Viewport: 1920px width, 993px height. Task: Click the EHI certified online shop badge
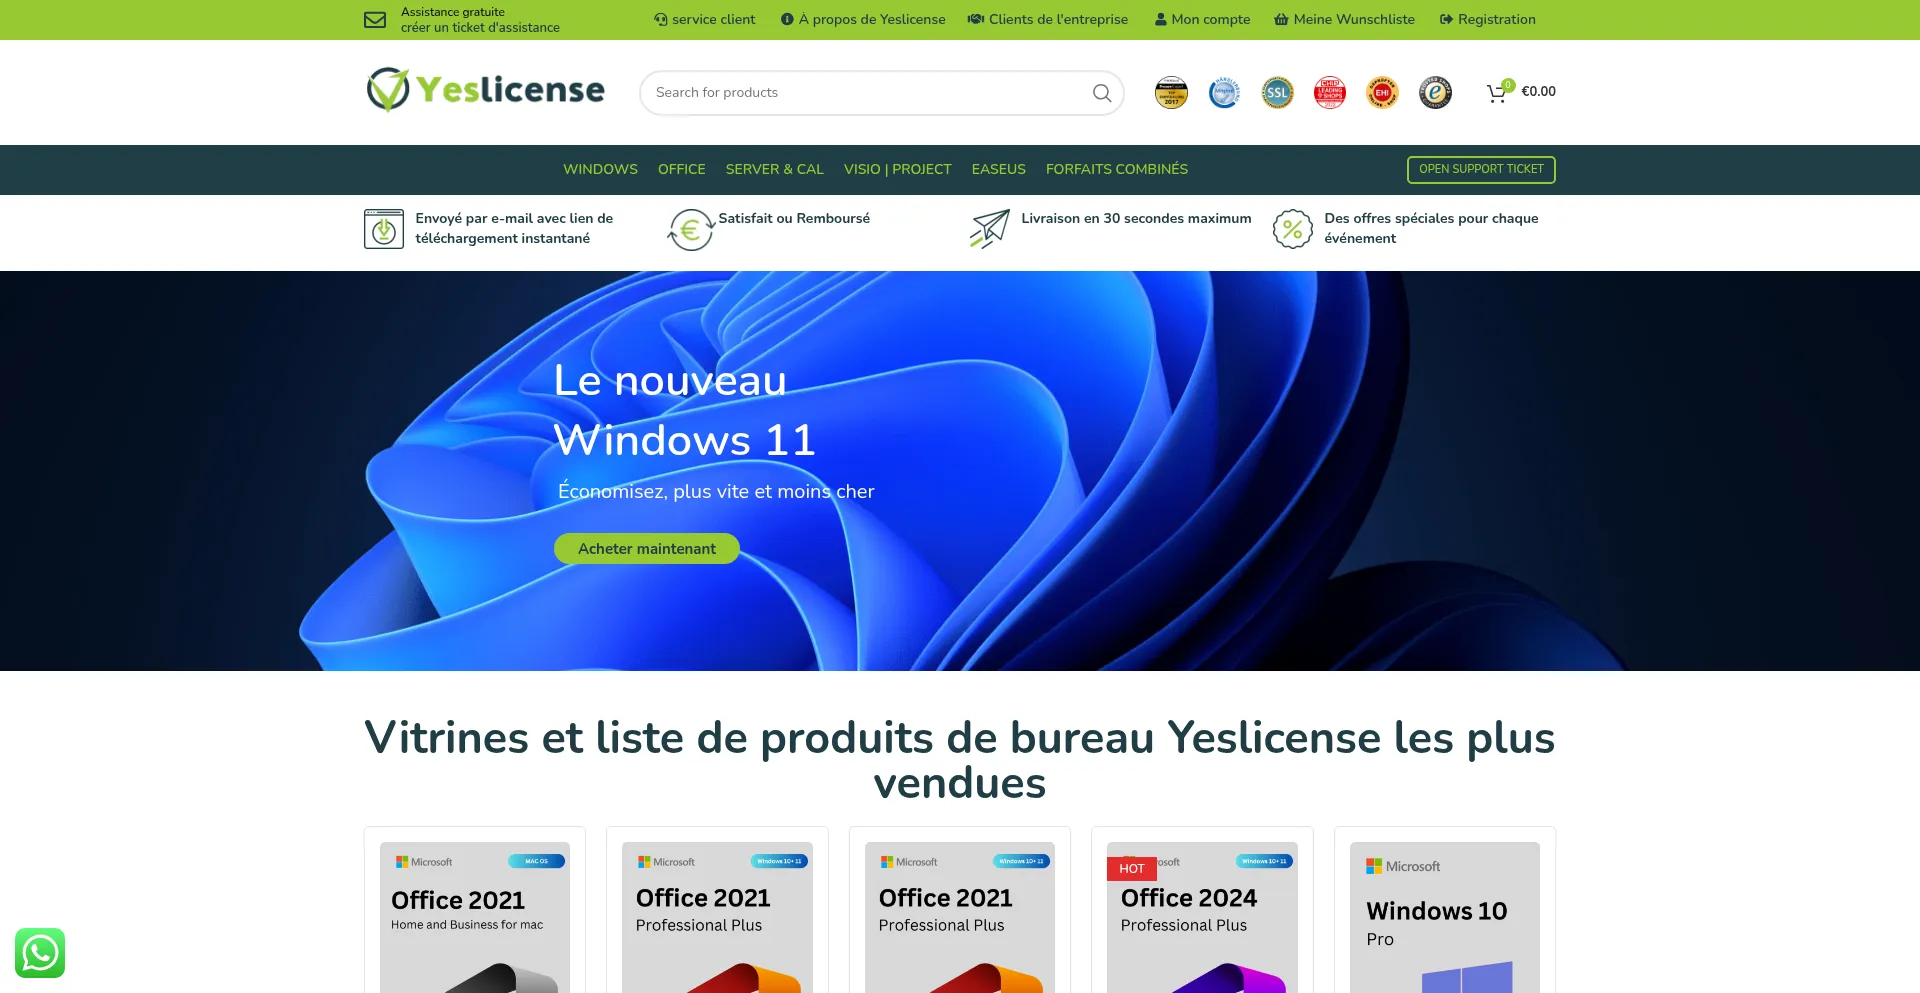1382,93
